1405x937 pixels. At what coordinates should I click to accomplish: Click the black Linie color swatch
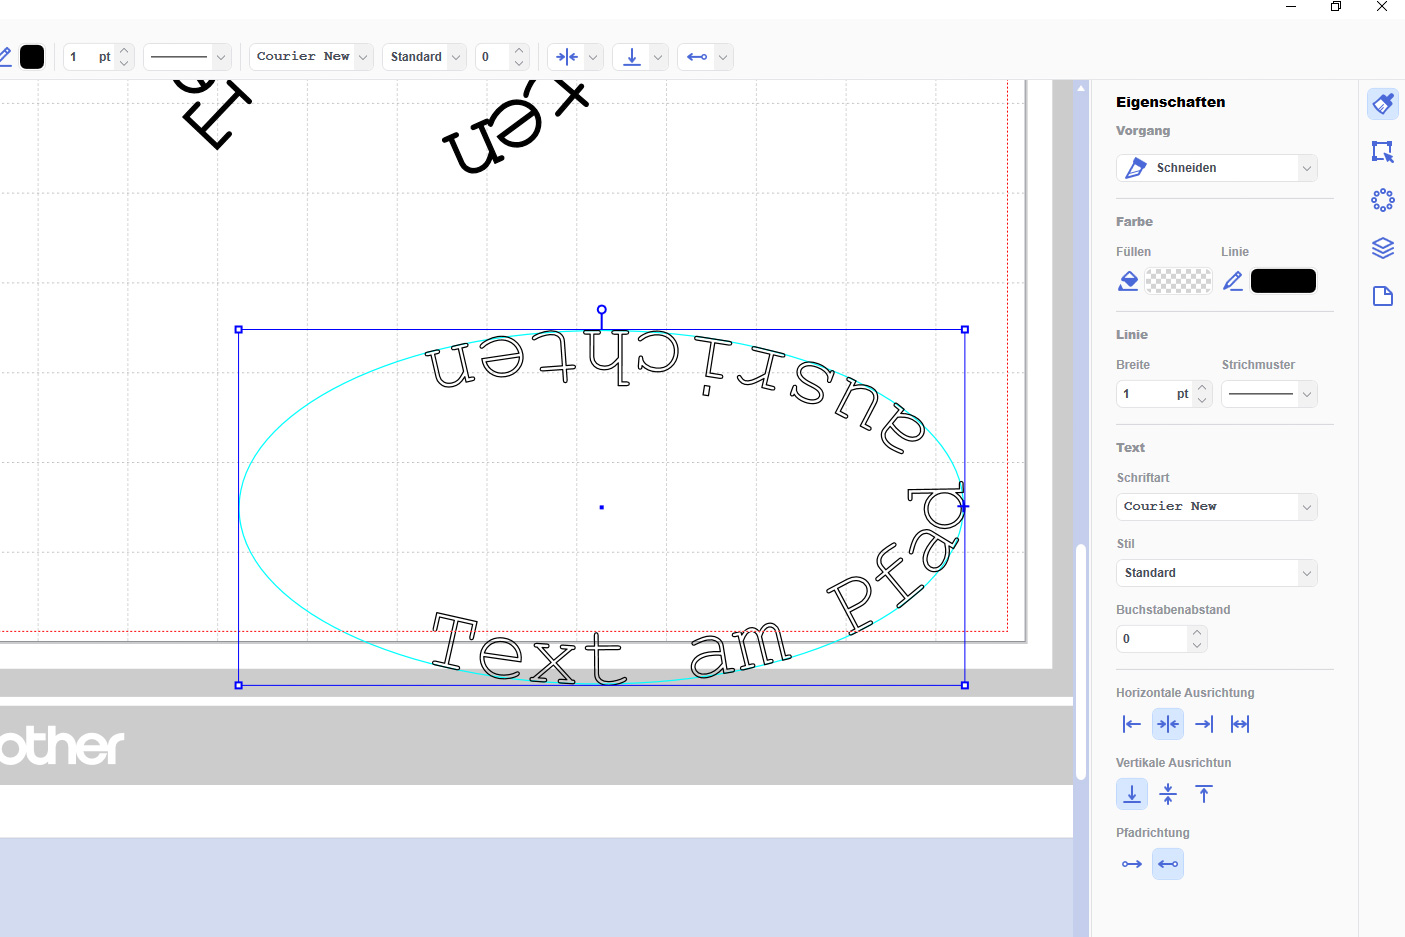[1283, 281]
